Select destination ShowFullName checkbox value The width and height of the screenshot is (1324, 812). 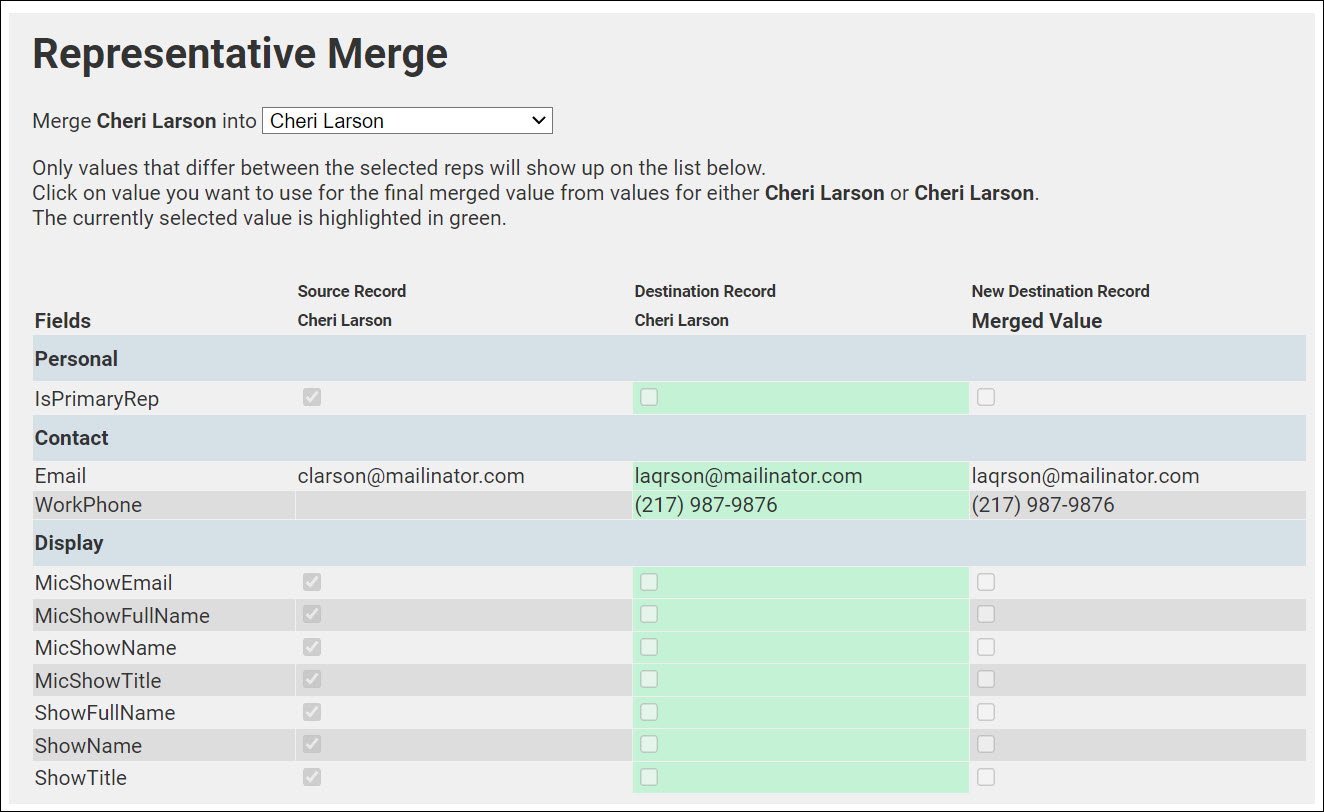click(649, 712)
